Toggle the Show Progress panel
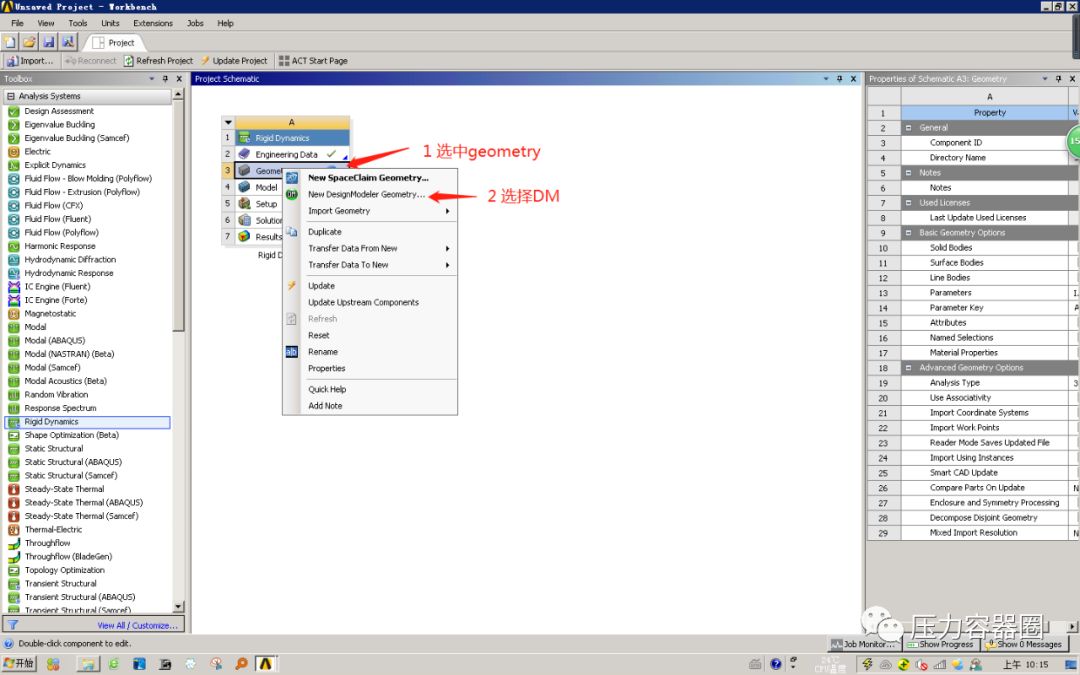Screen dimensions: 1080x675 [x=940, y=644]
